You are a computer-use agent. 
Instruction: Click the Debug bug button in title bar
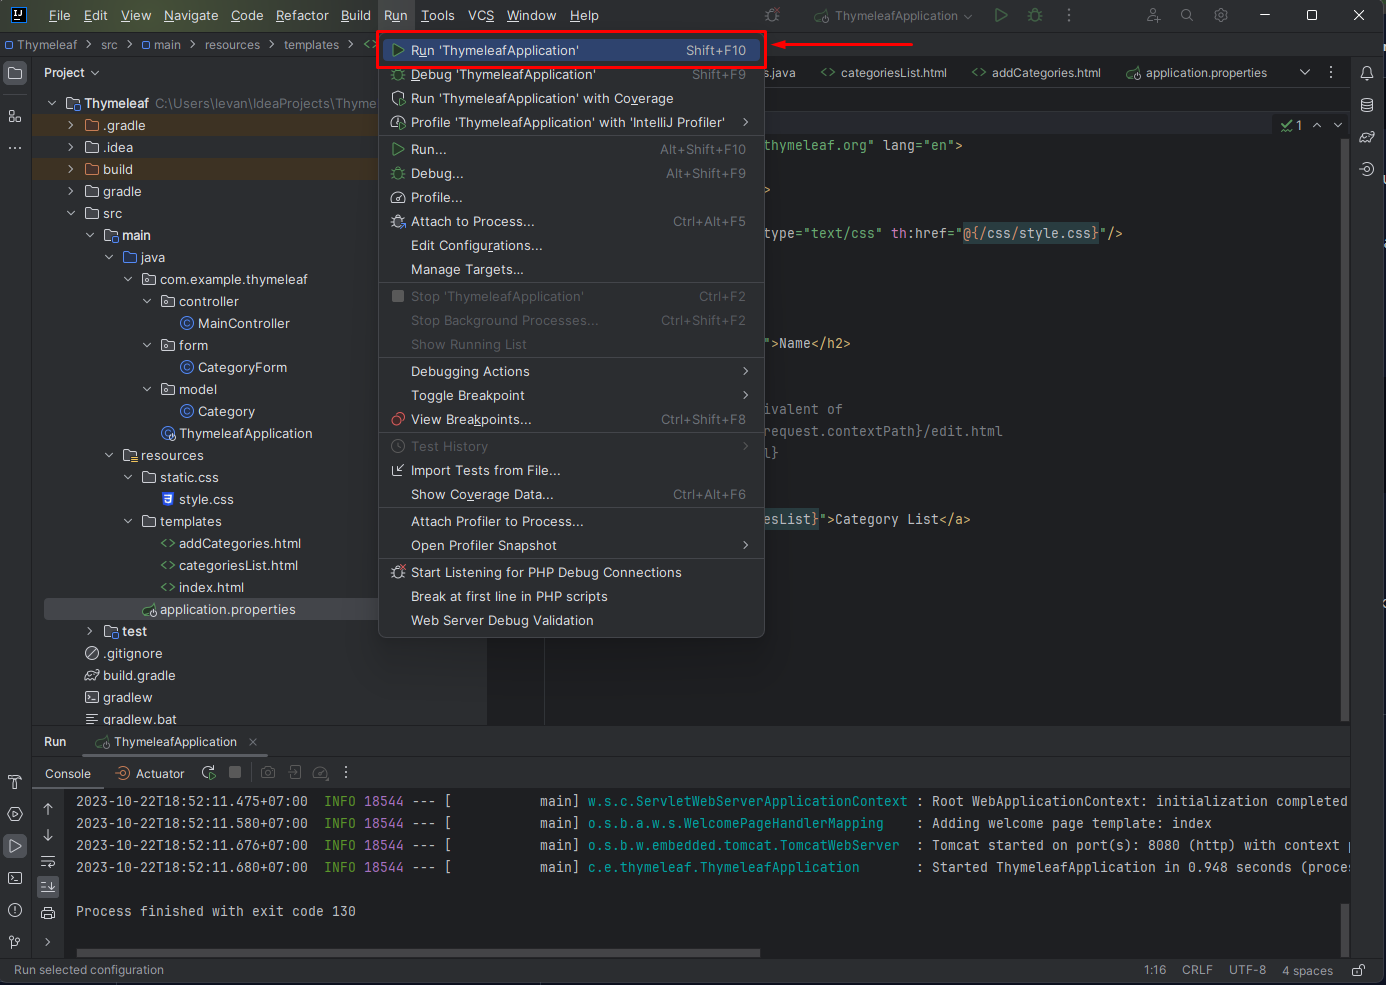tap(1035, 15)
